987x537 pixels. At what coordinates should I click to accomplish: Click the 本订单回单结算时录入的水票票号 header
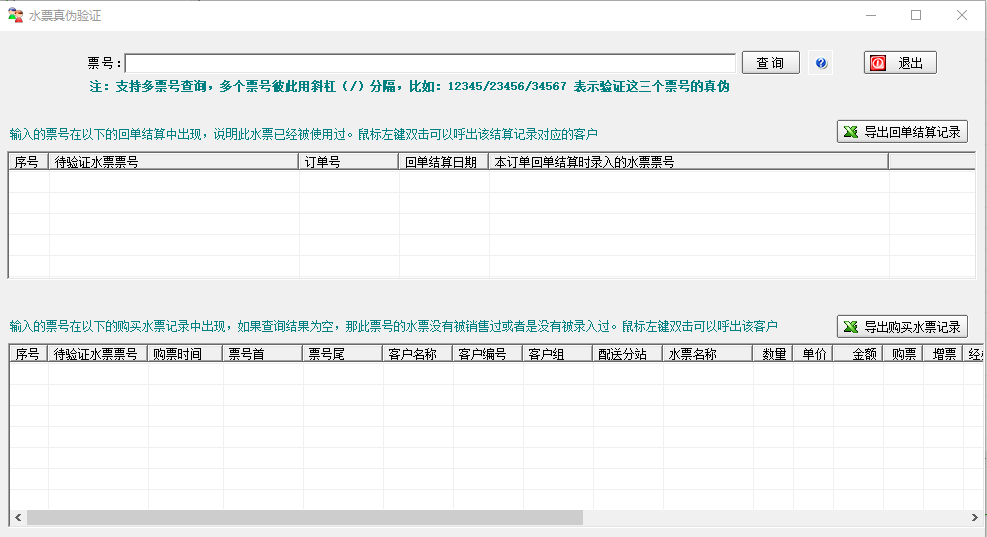[x=688, y=161]
